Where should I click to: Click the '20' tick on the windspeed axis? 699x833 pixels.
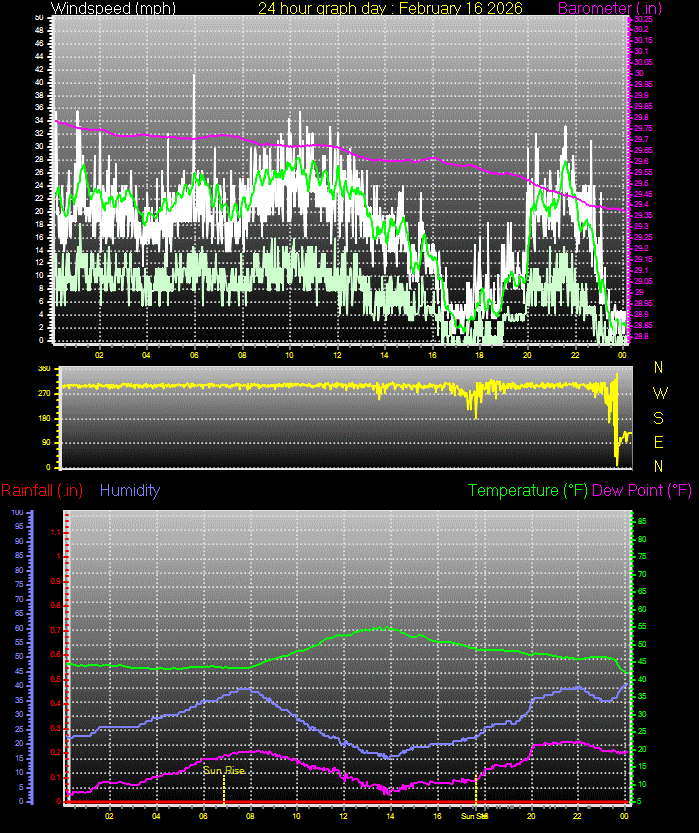(x=39, y=211)
